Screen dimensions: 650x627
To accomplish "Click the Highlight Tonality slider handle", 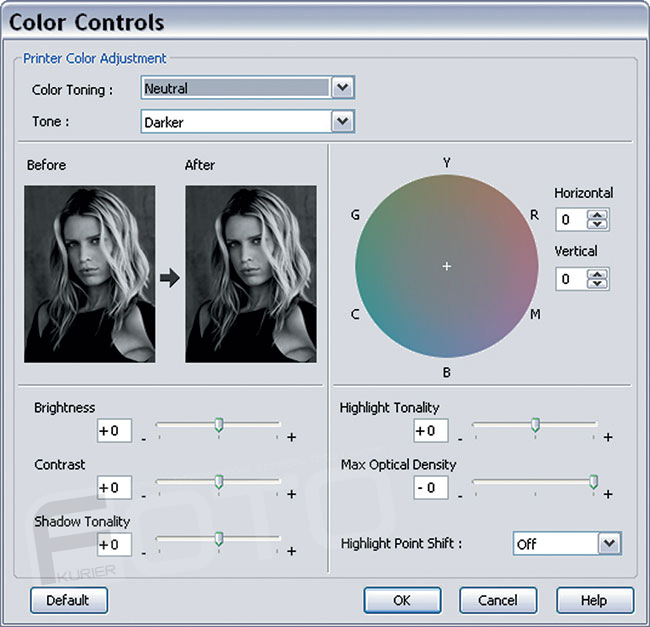I will click(x=535, y=426).
